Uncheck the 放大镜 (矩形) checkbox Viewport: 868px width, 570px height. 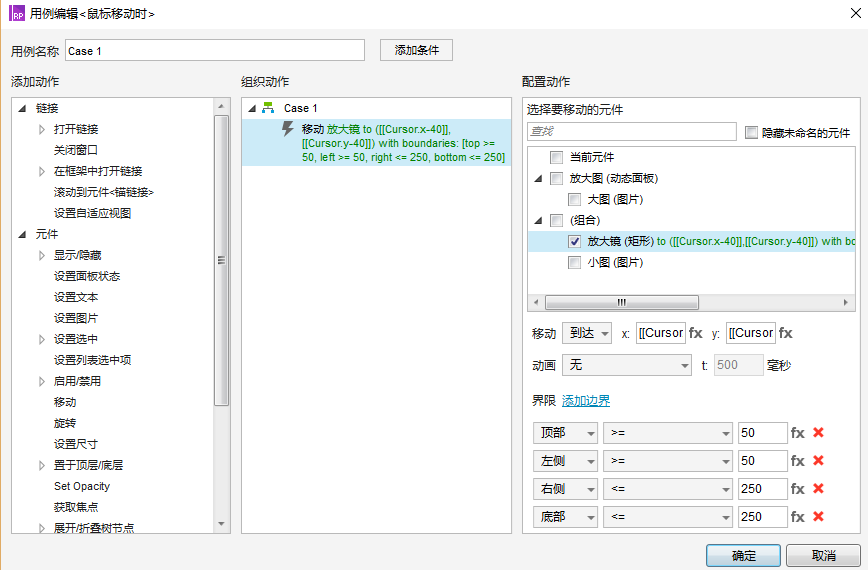click(575, 241)
